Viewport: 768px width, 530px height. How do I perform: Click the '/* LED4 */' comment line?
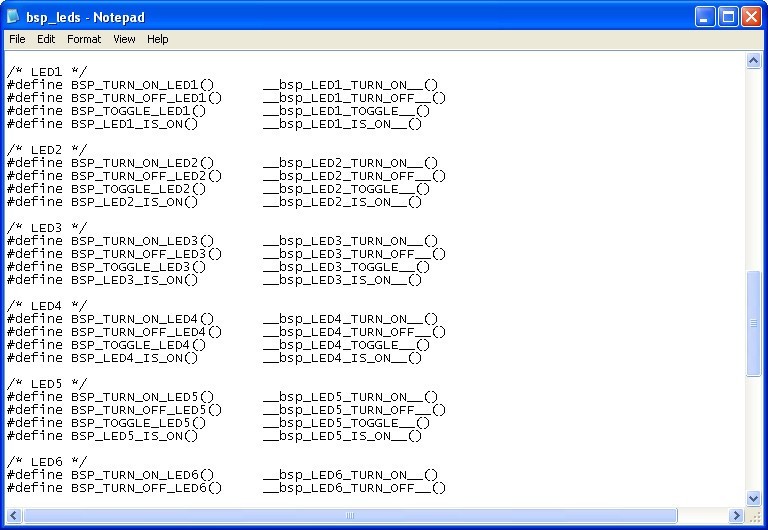[47, 306]
